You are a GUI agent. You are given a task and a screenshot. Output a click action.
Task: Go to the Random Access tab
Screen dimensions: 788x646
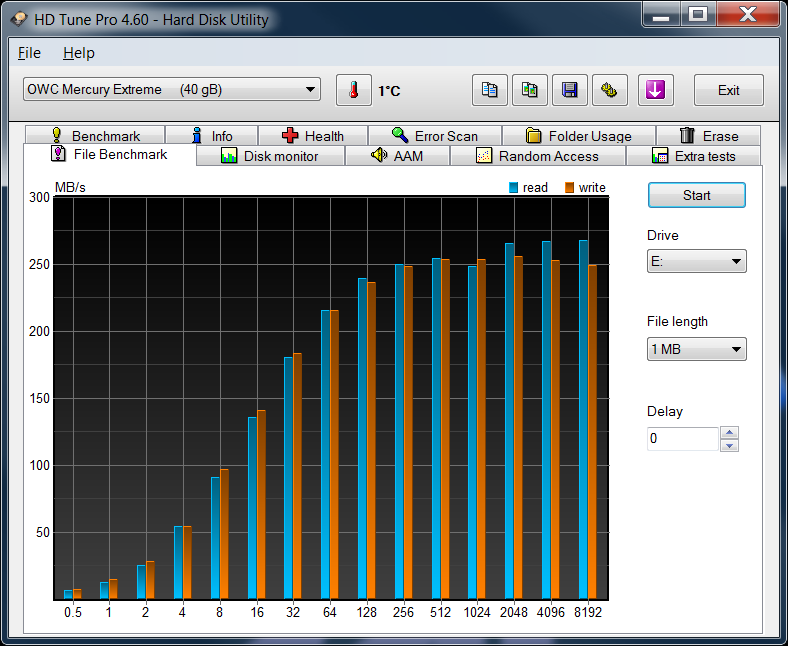(537, 156)
